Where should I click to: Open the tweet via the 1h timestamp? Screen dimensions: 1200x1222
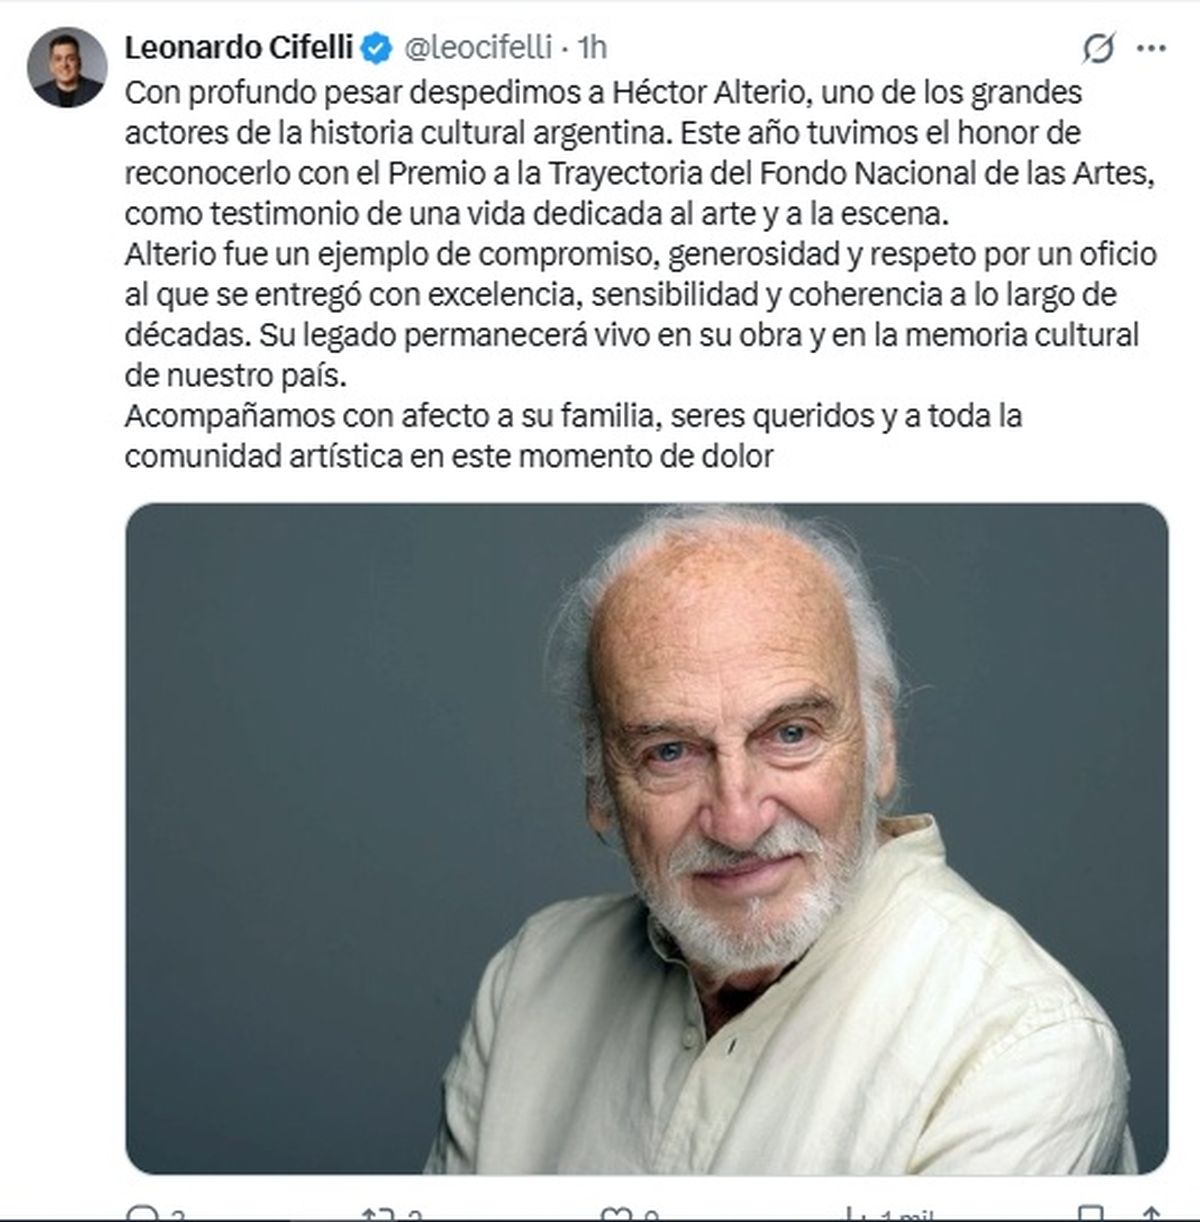[593, 47]
